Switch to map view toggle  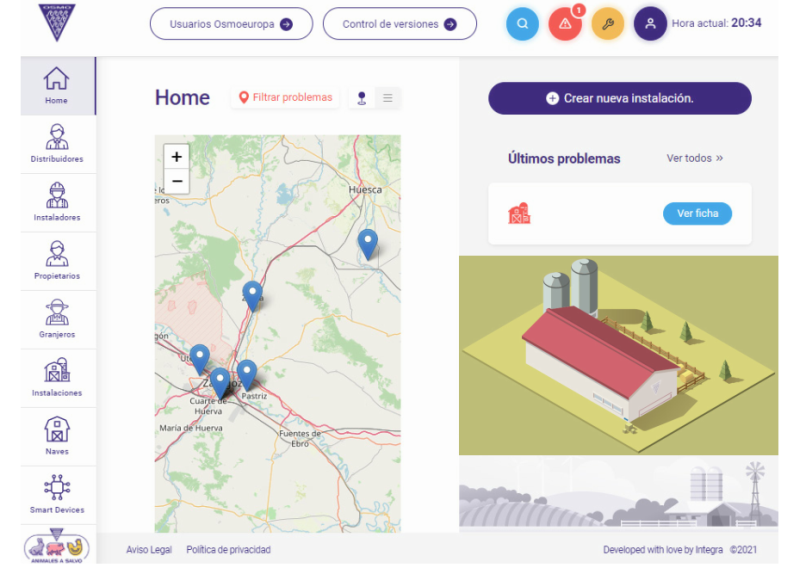click(361, 98)
